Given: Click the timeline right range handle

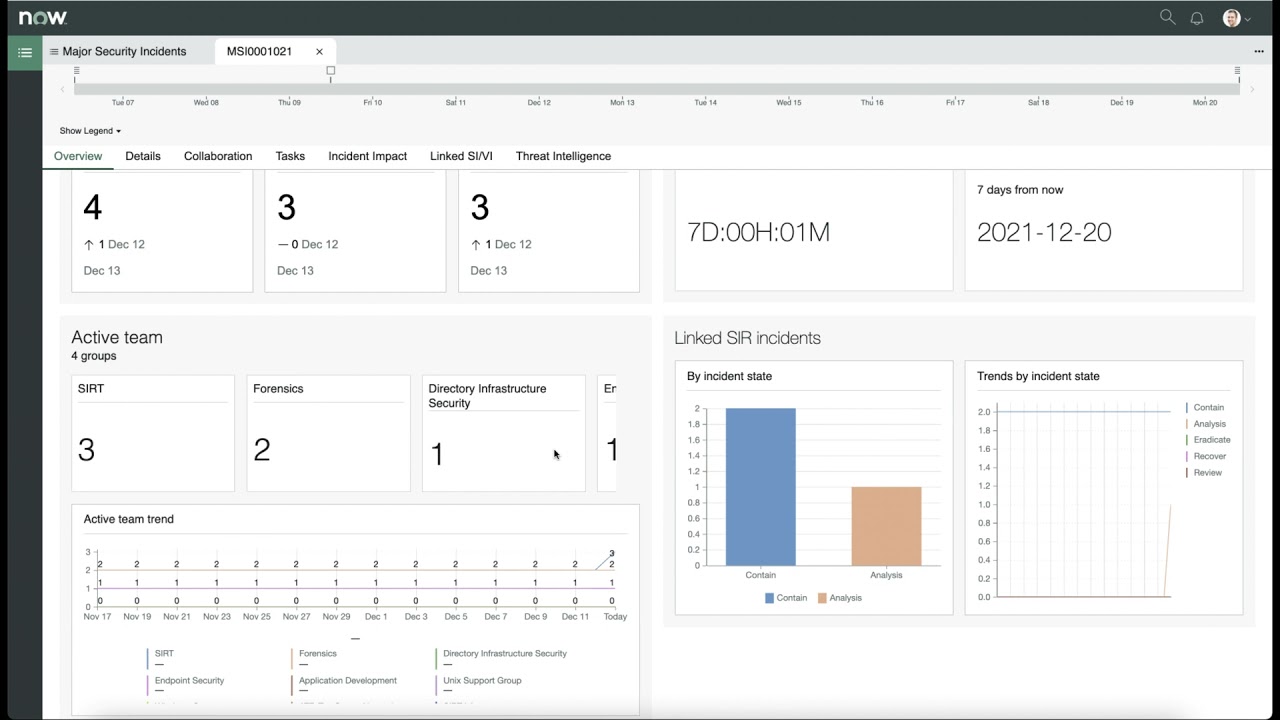Looking at the screenshot, I should [x=1237, y=70].
